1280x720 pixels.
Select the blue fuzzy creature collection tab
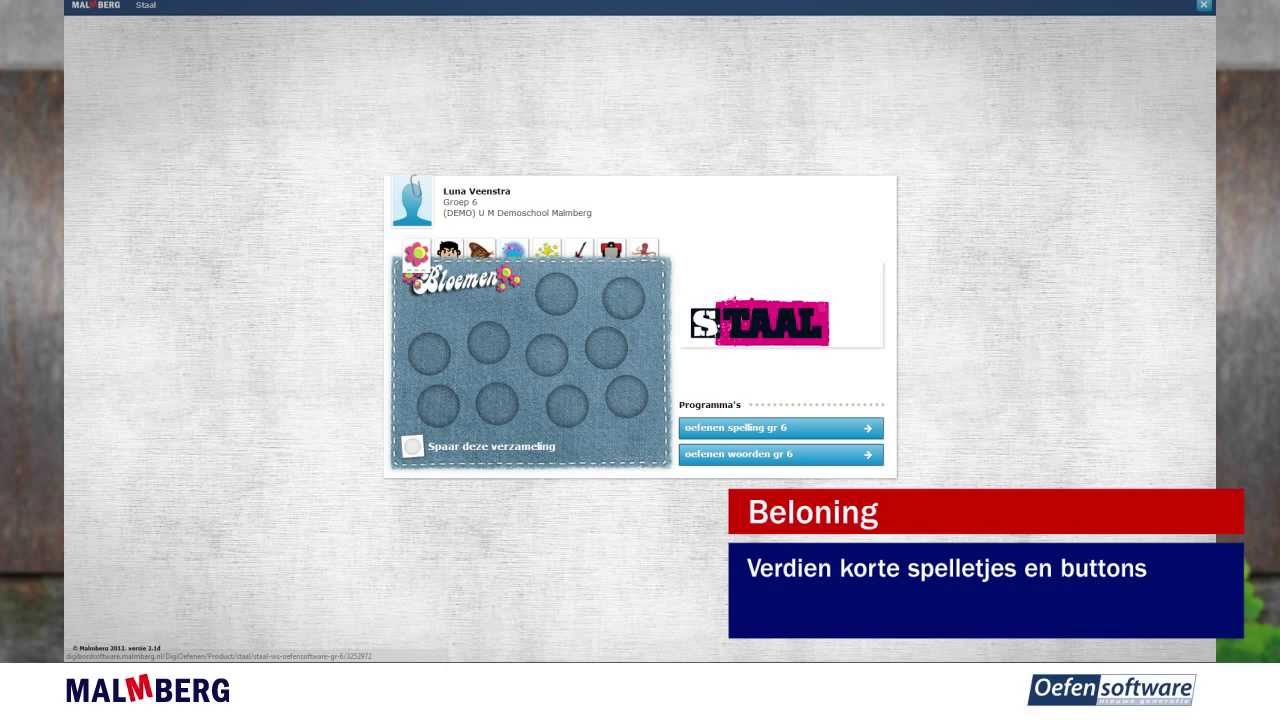513,250
